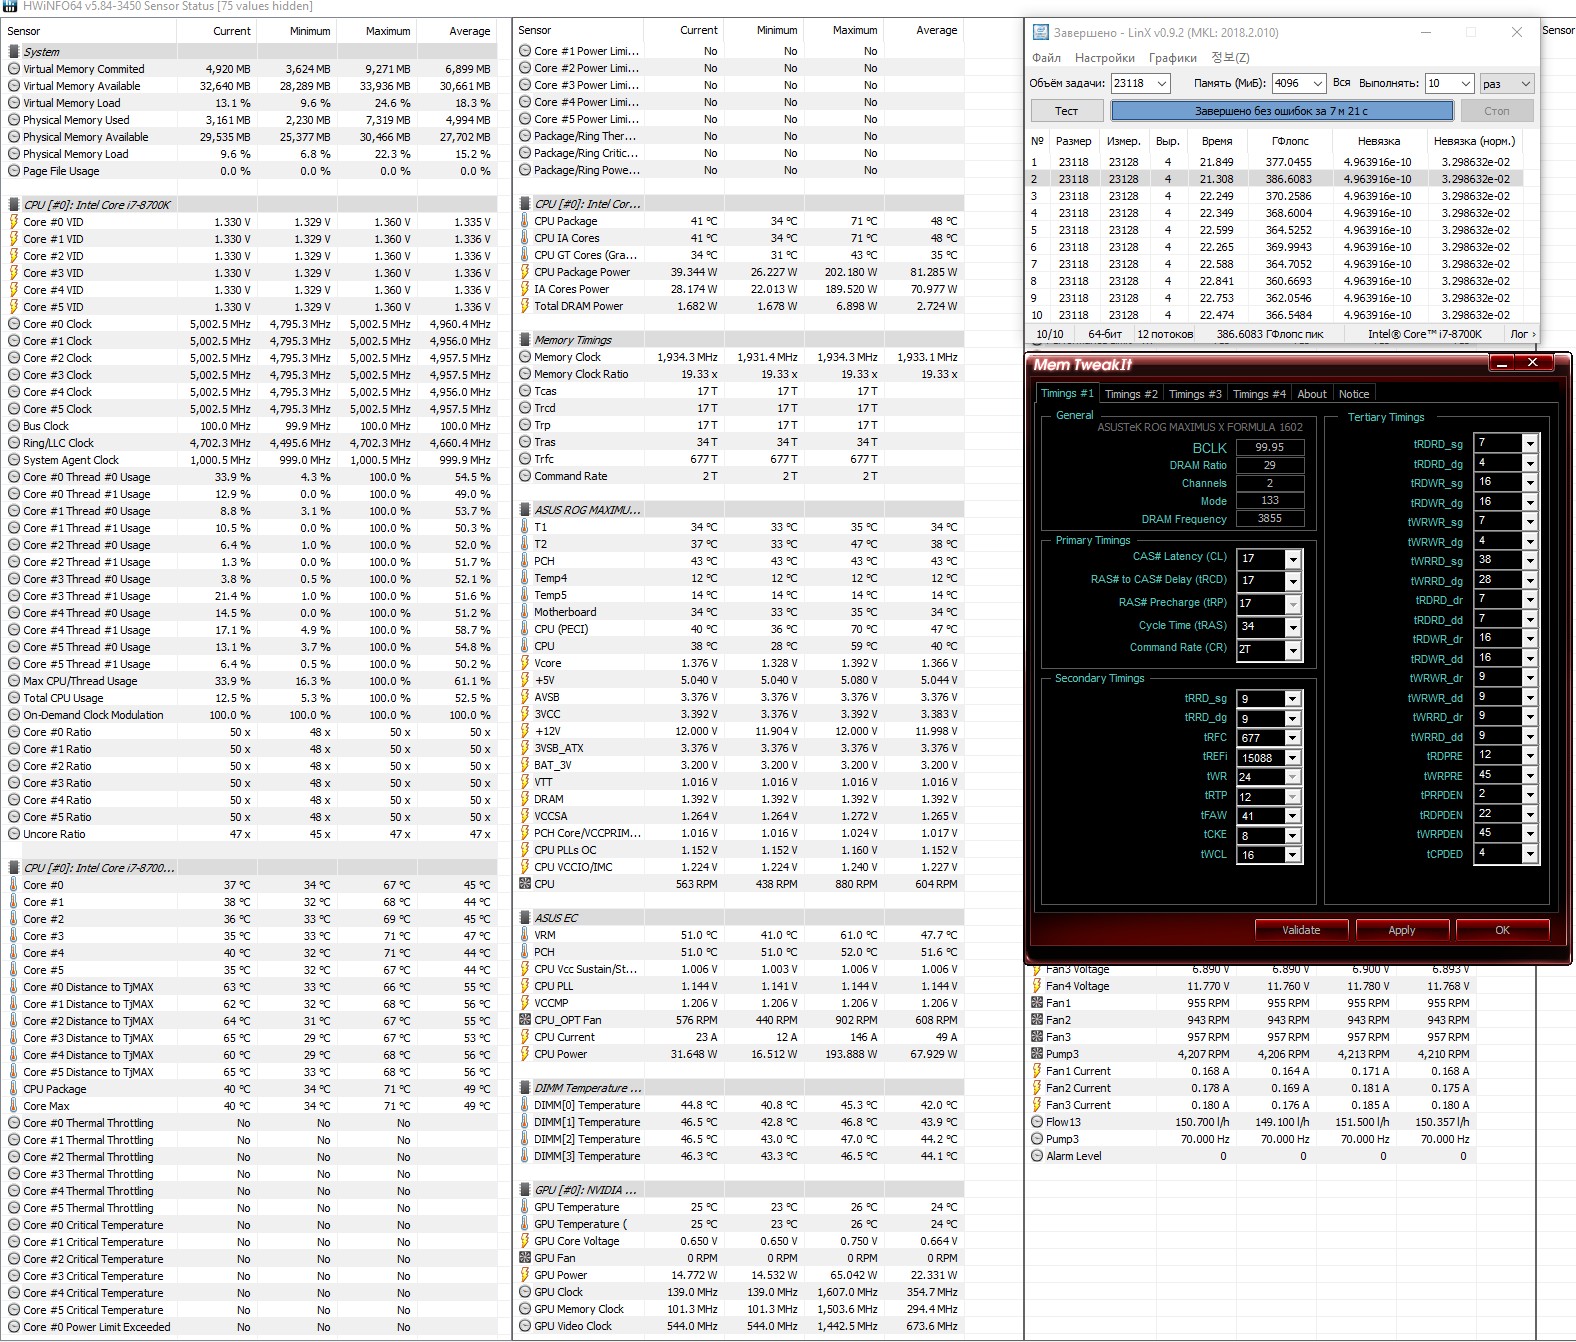Click the icon beside the ASUS EC group
1576x1342 pixels.
tap(525, 917)
